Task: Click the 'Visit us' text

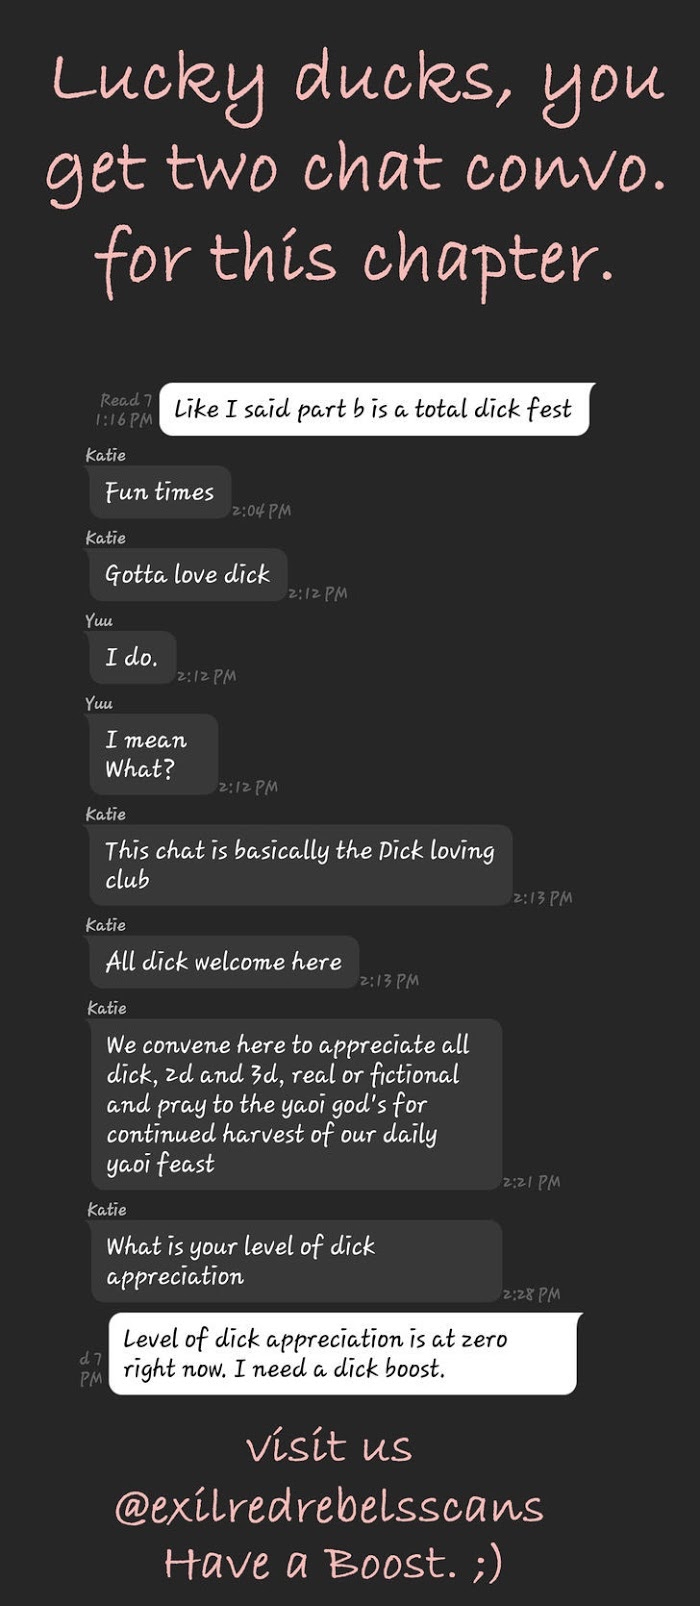Action: point(329,1447)
